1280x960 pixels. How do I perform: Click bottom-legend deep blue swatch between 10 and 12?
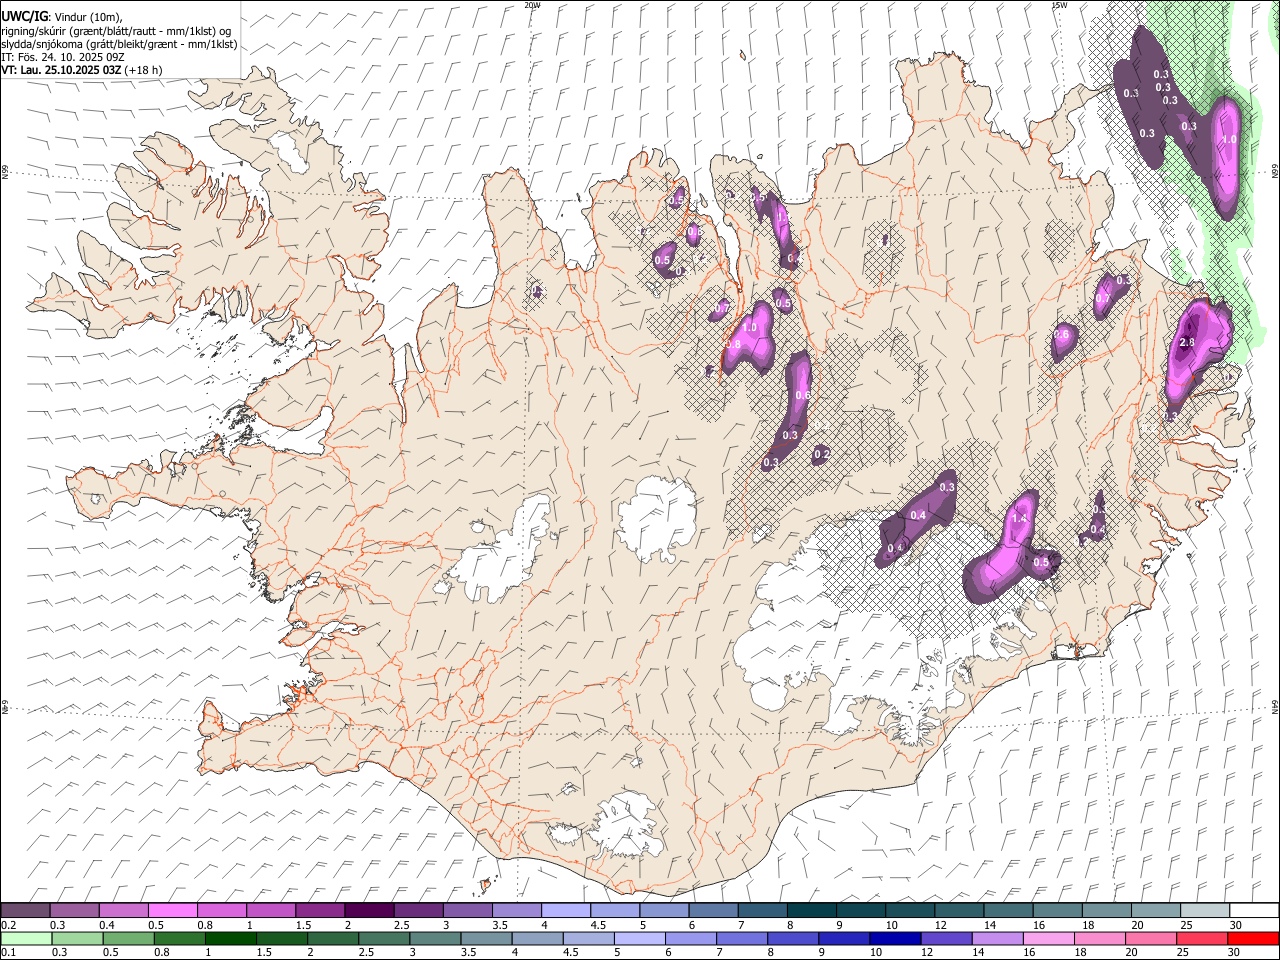pos(897,938)
